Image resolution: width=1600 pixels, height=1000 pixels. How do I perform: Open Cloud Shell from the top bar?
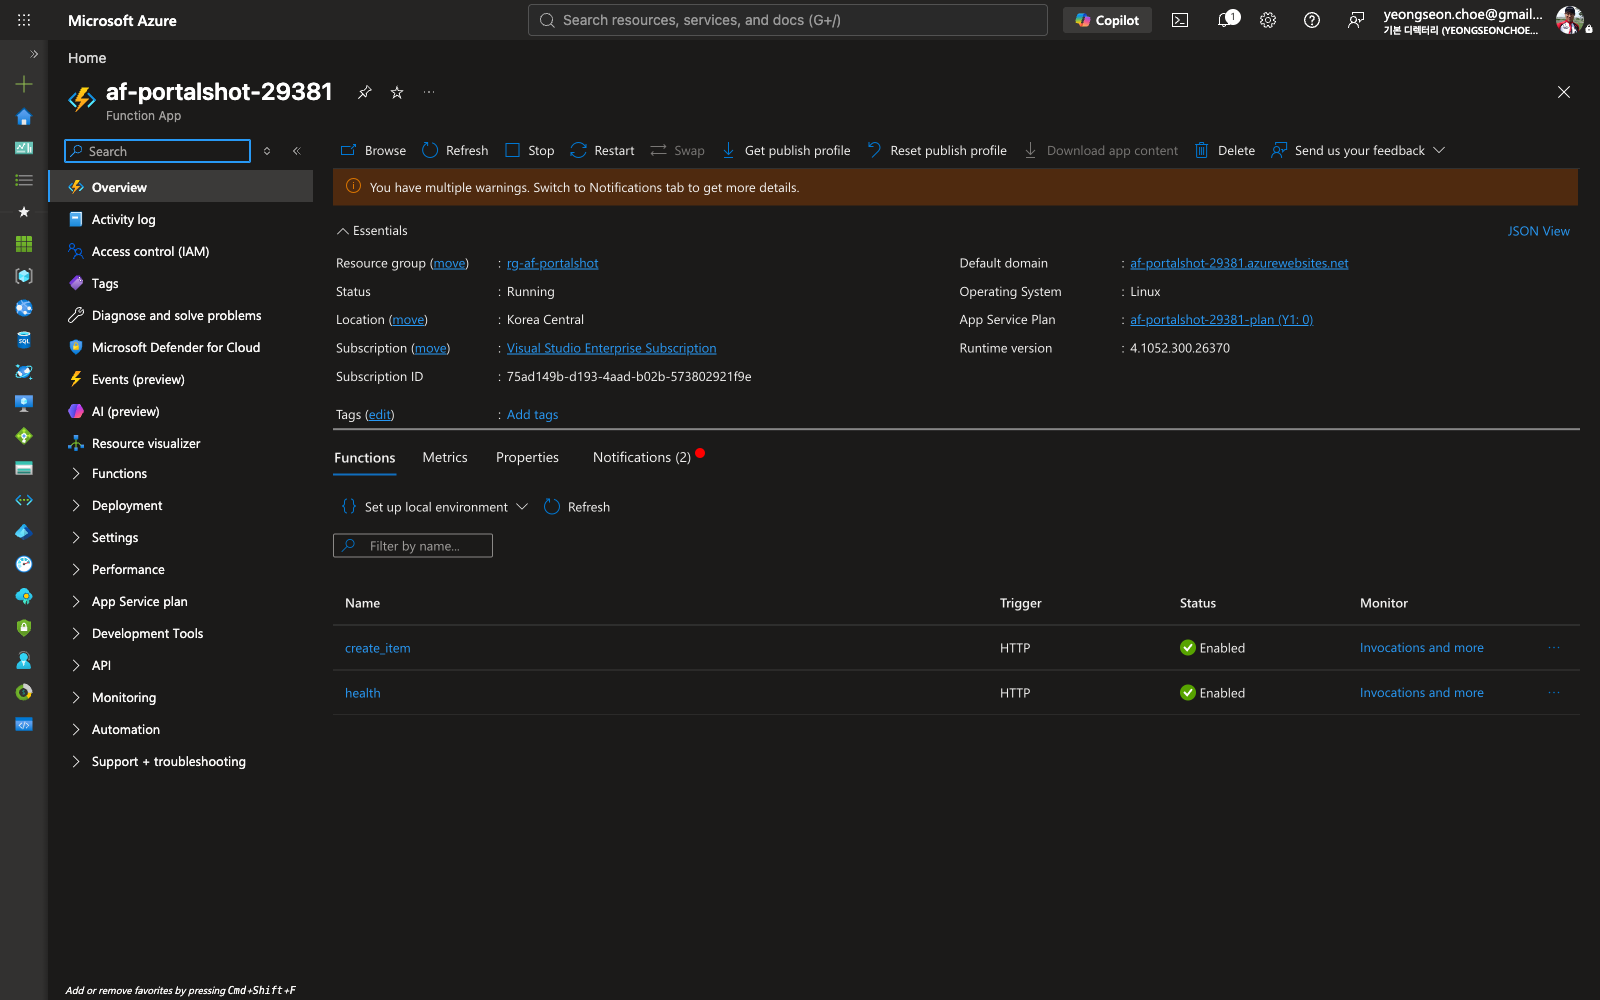click(1180, 20)
